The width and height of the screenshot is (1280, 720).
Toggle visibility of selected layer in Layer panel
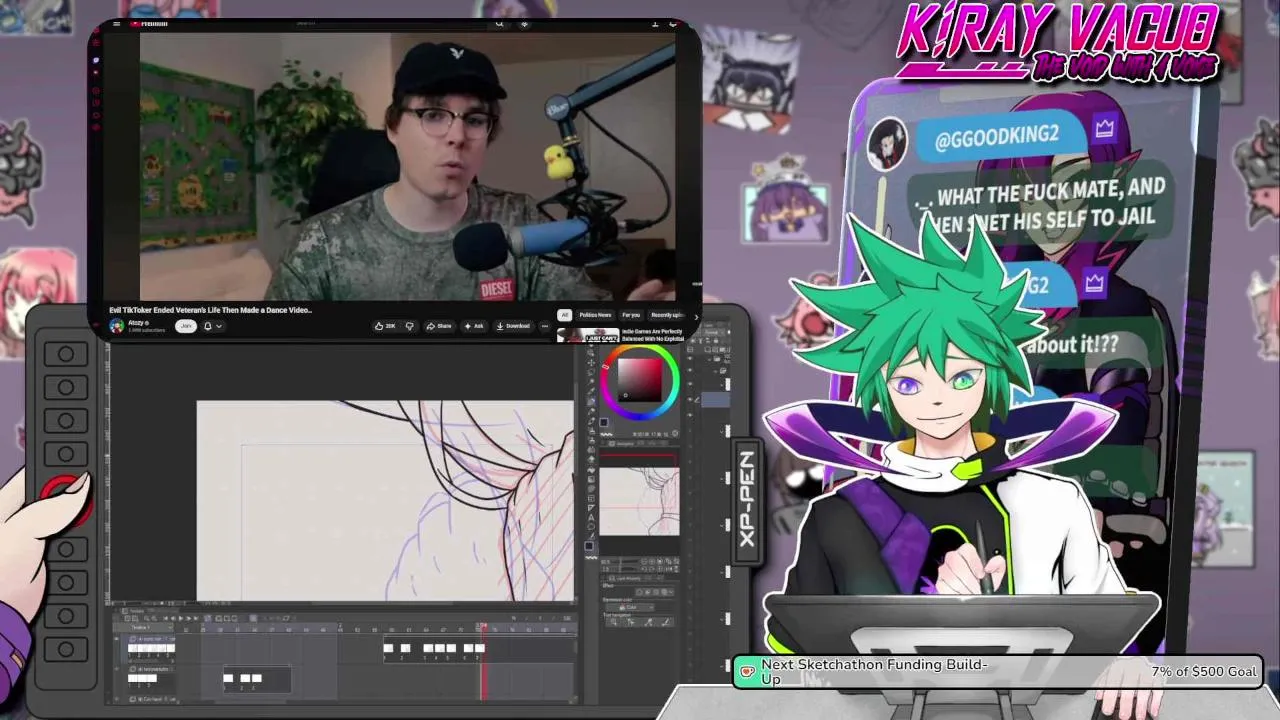pyautogui.click(x=690, y=399)
